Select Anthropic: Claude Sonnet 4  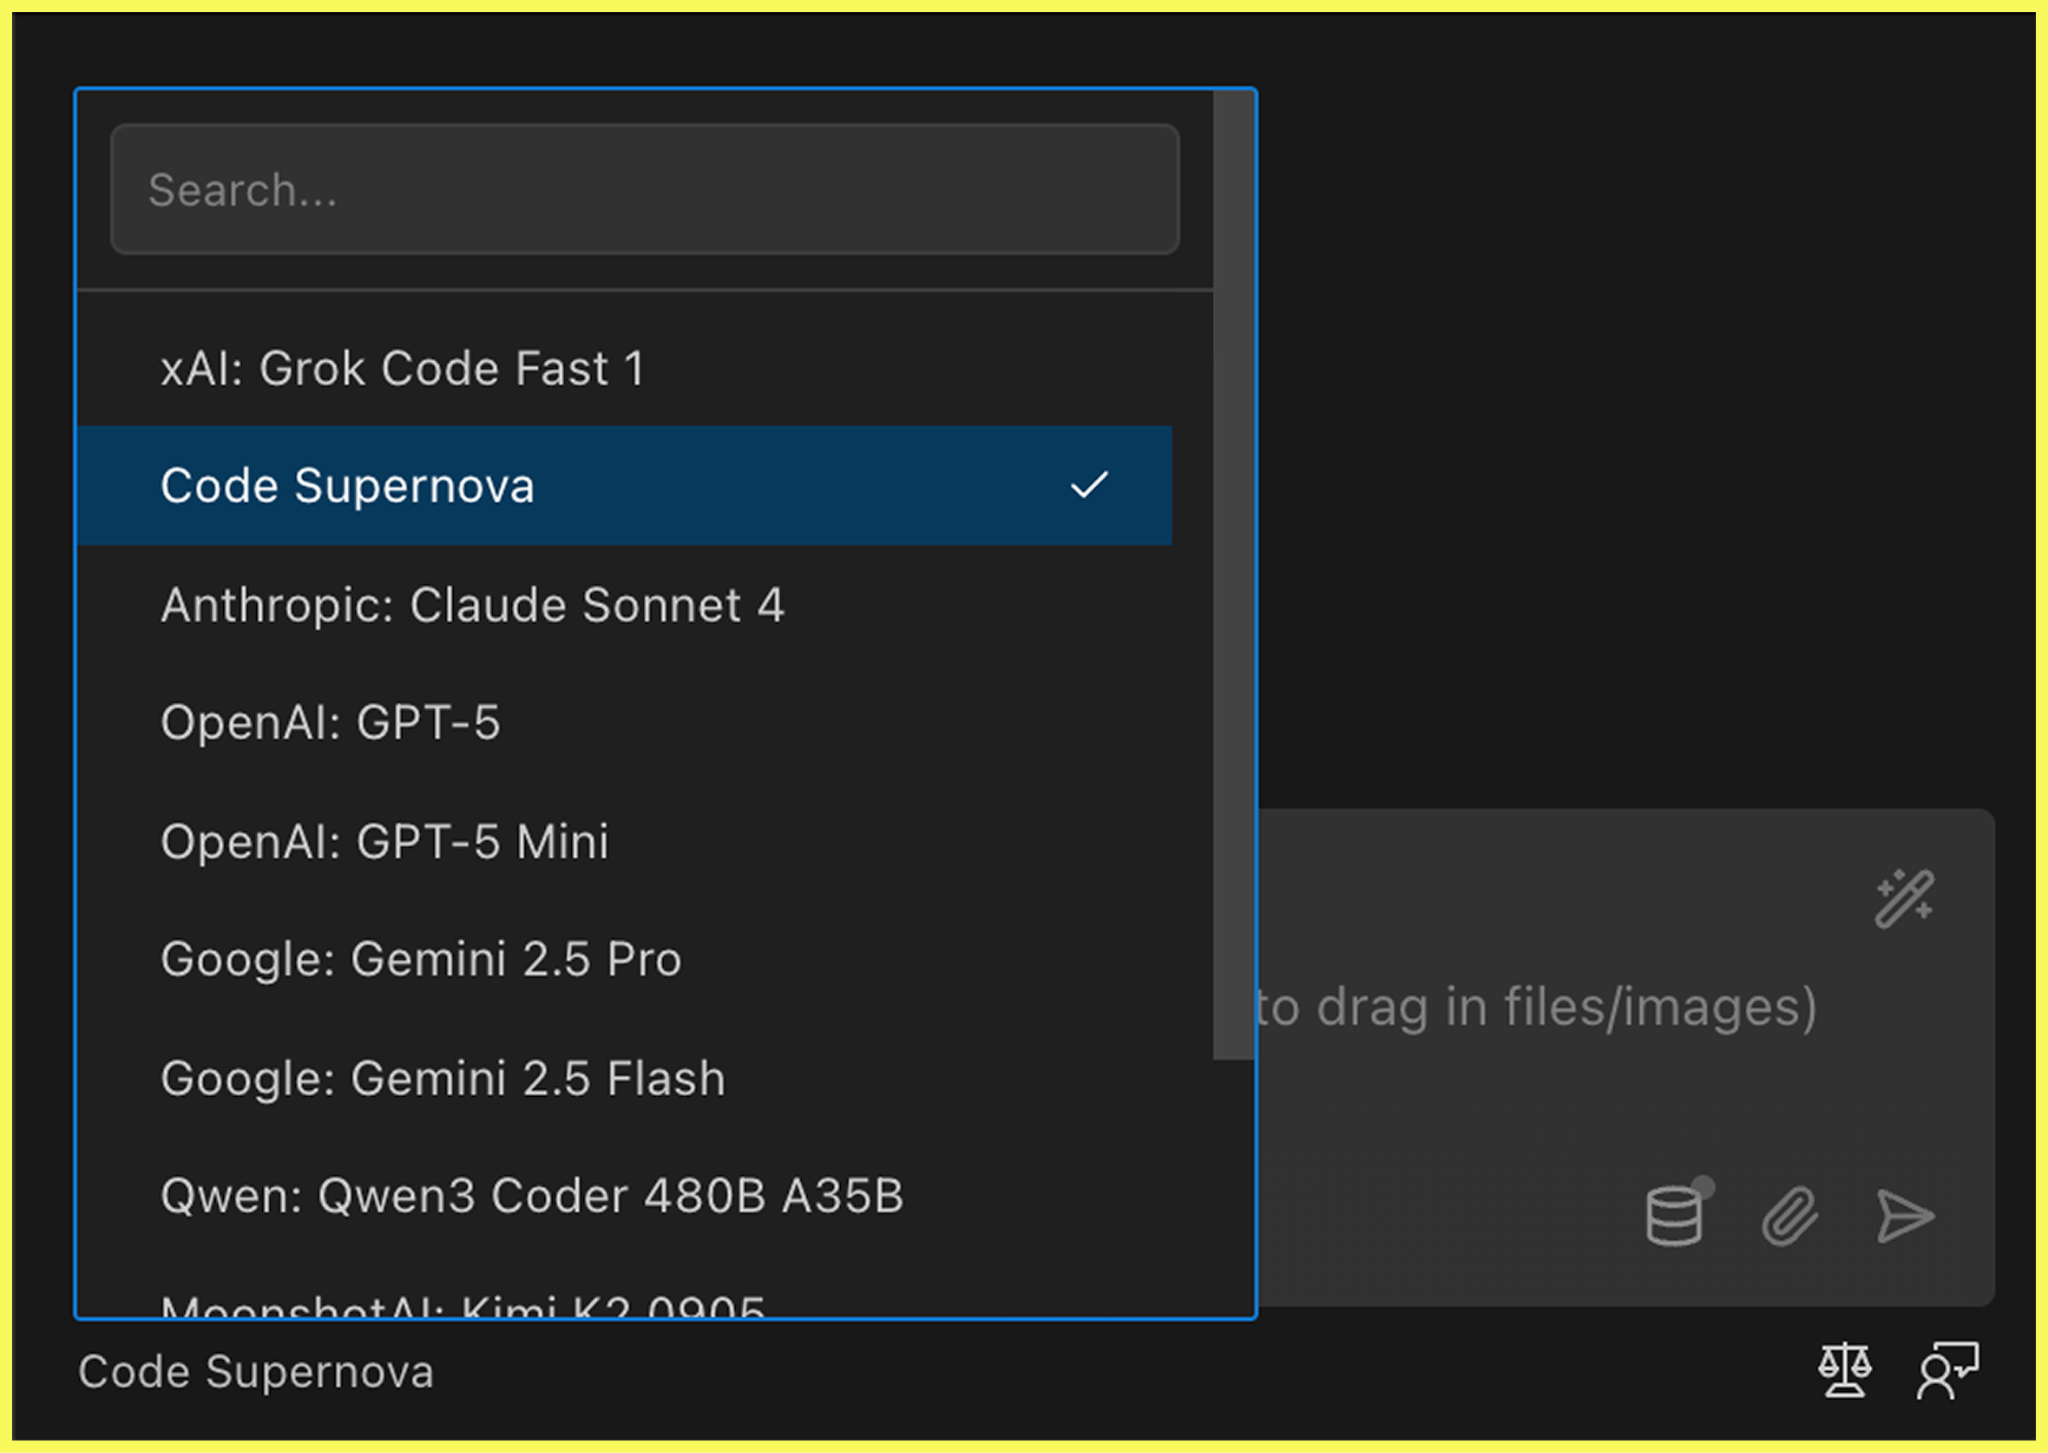coord(472,604)
